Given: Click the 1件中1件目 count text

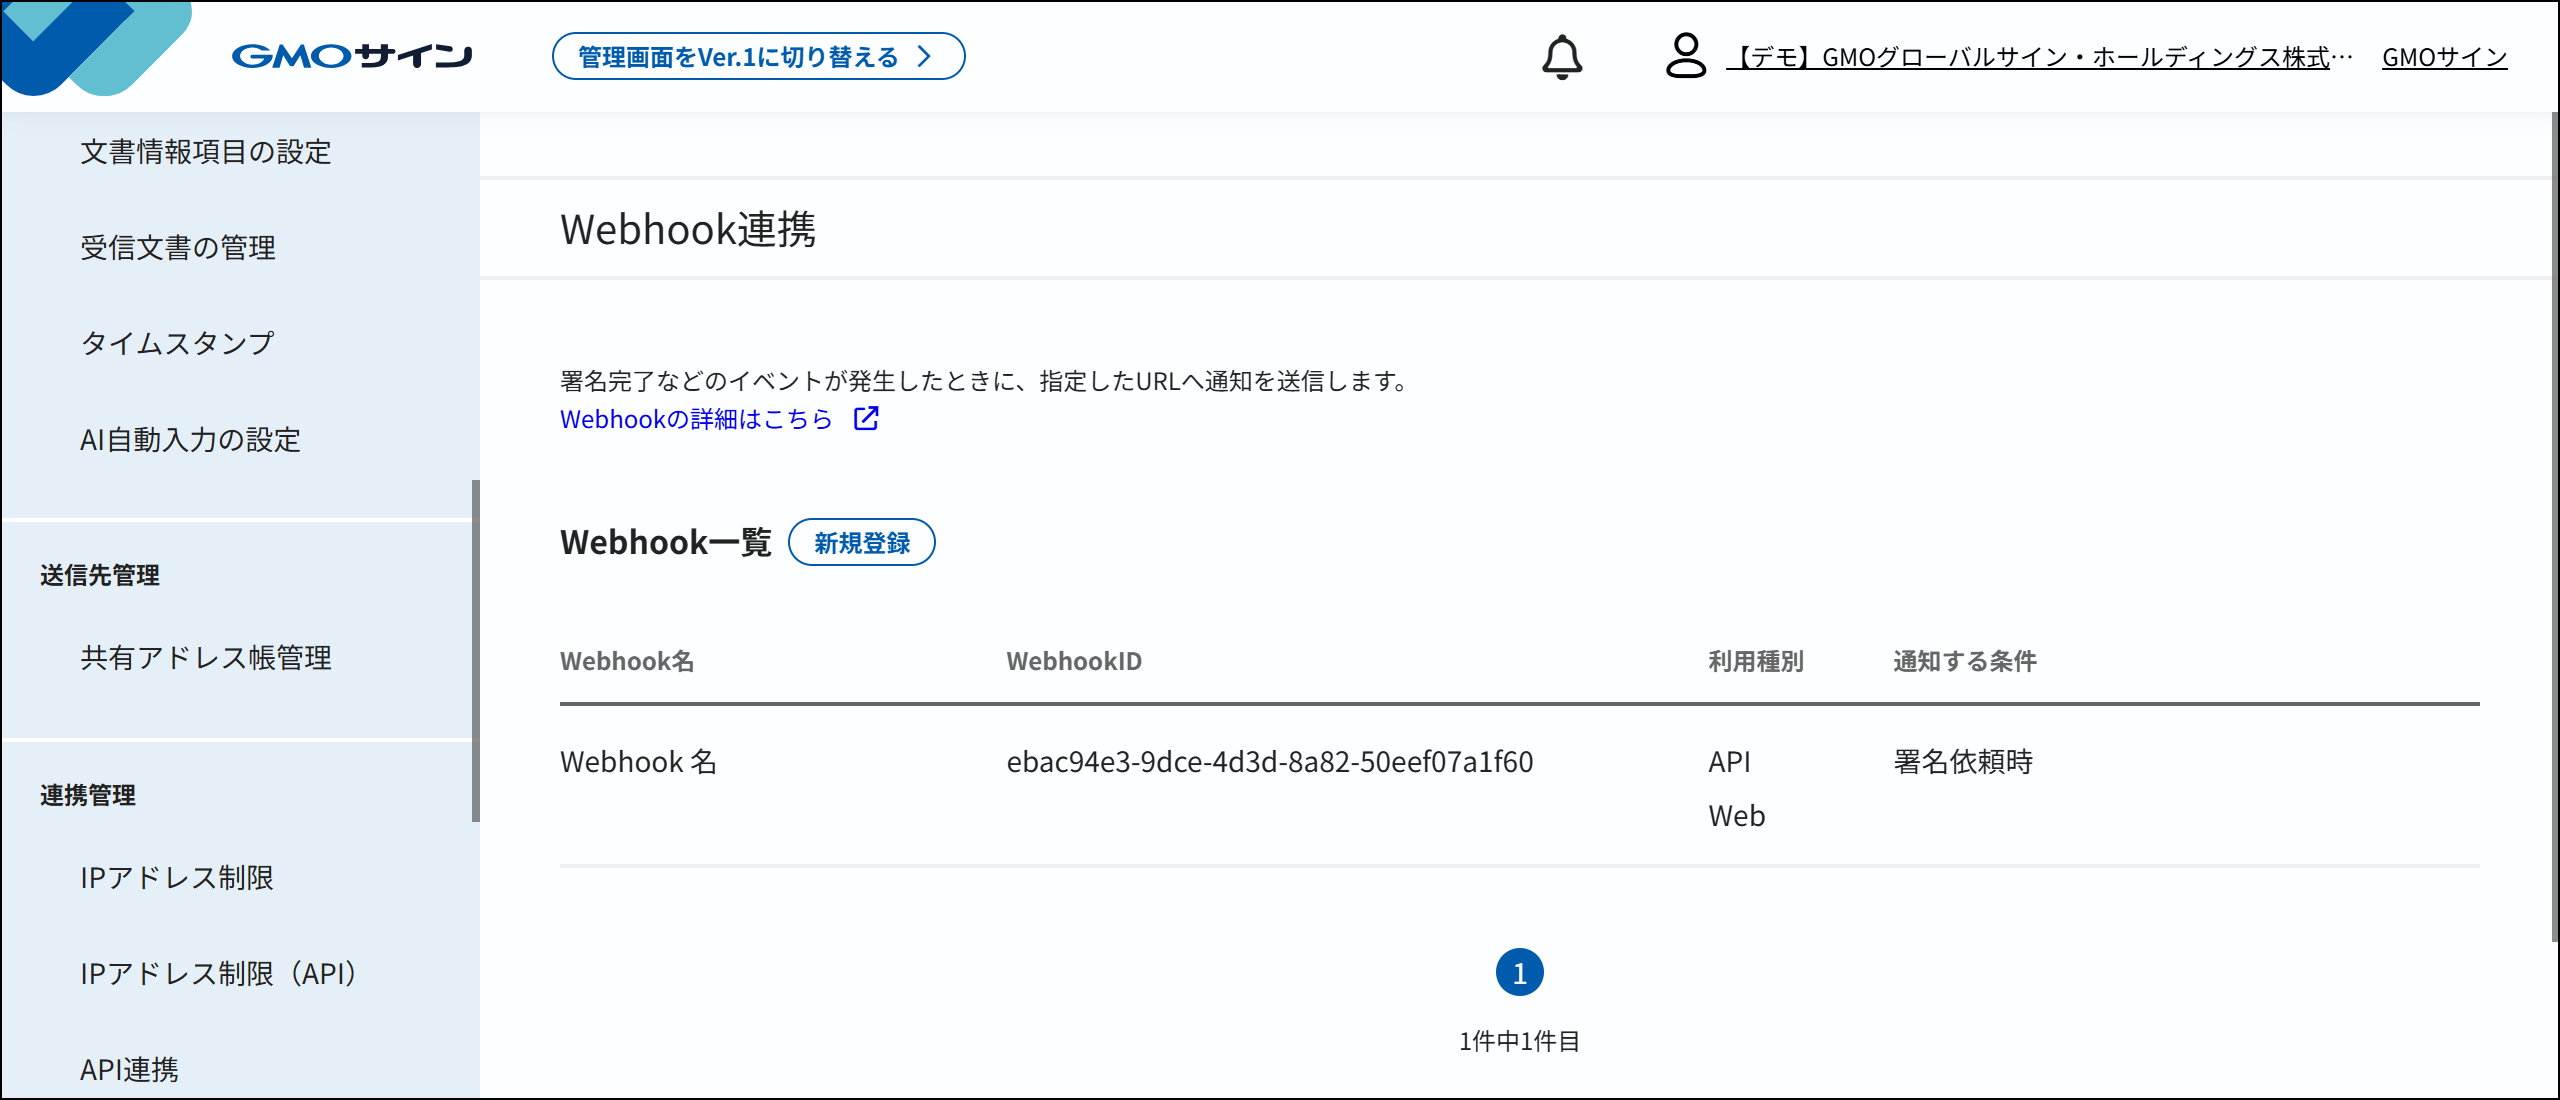Looking at the screenshot, I should tap(1519, 1041).
